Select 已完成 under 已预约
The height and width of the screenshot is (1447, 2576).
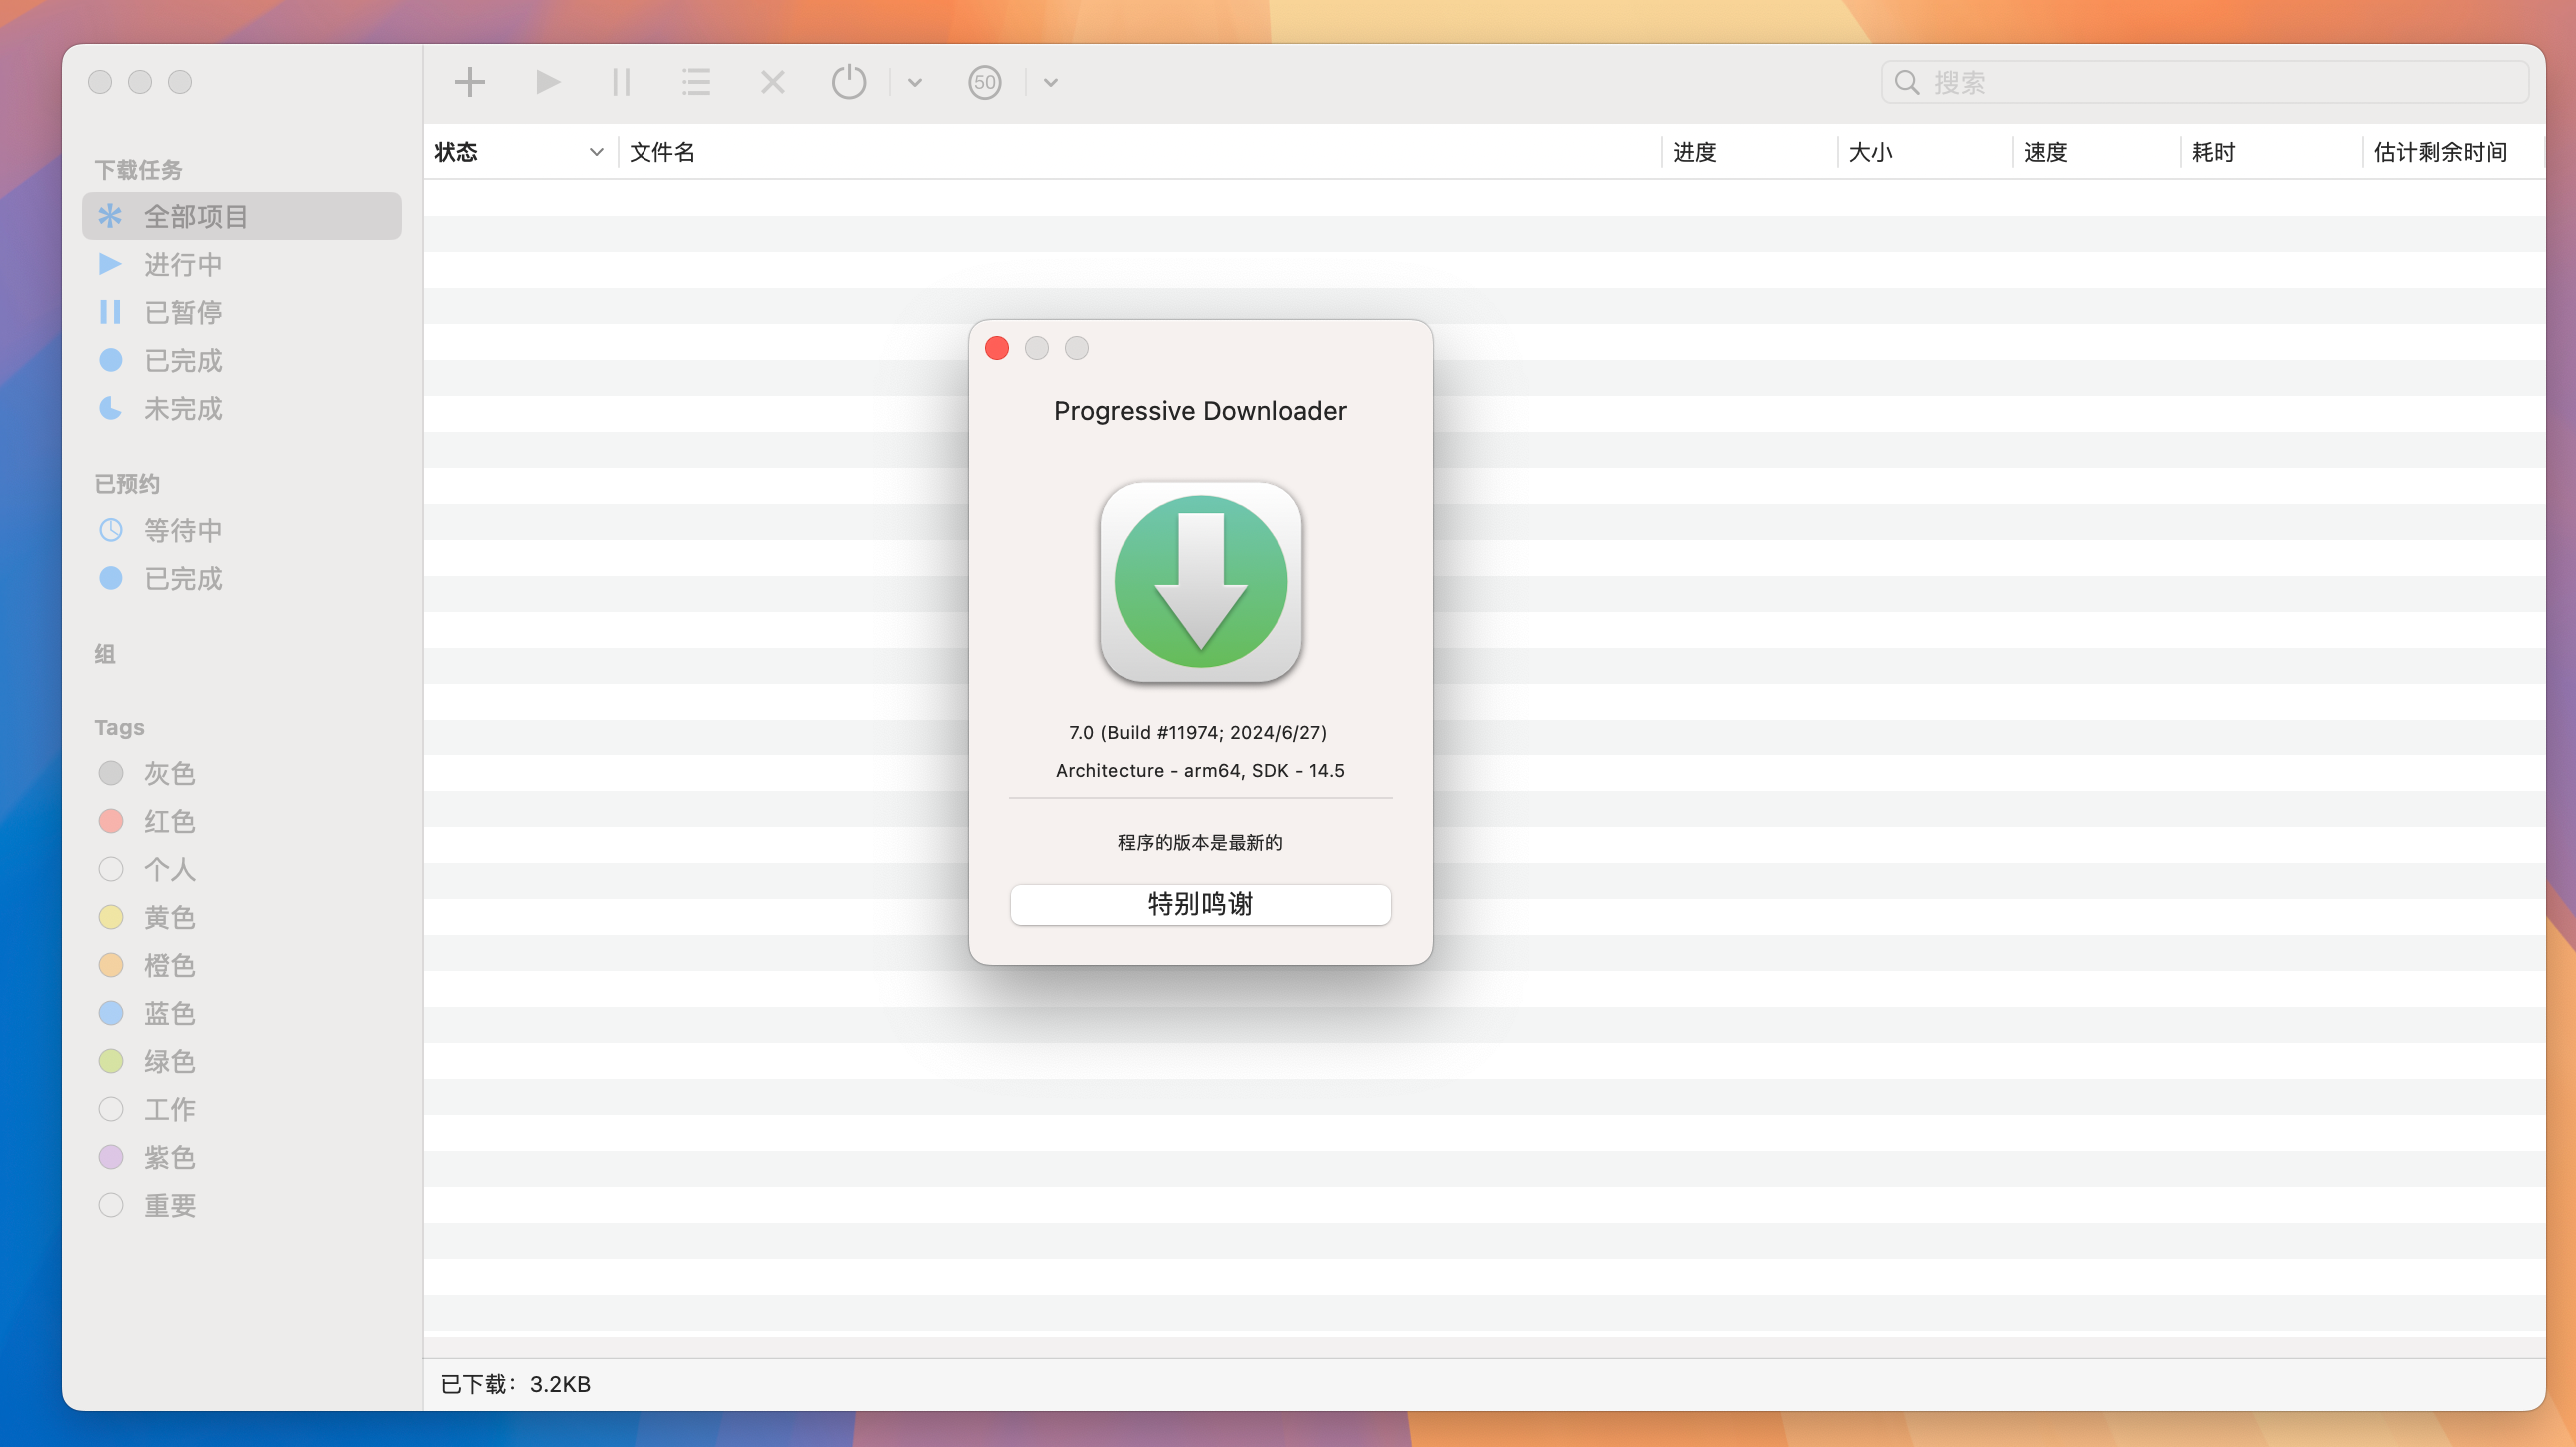click(242, 578)
